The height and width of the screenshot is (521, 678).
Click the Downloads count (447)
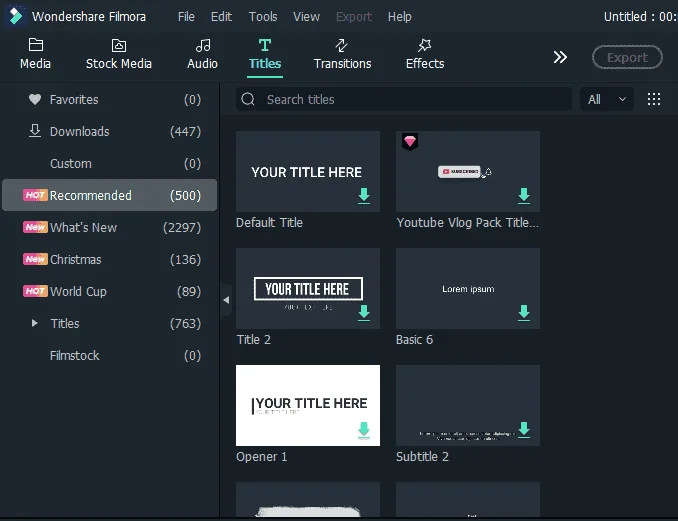185,131
